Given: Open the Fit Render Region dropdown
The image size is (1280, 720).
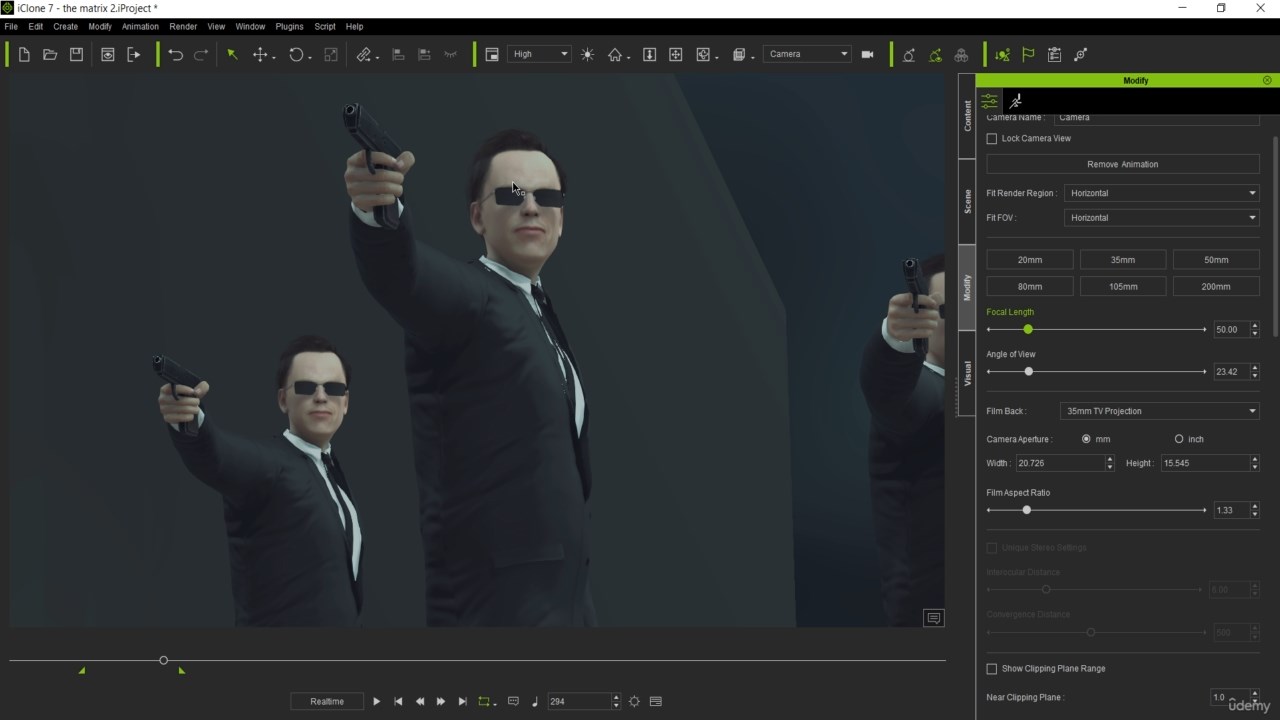Looking at the screenshot, I should pyautogui.click(x=1162, y=193).
